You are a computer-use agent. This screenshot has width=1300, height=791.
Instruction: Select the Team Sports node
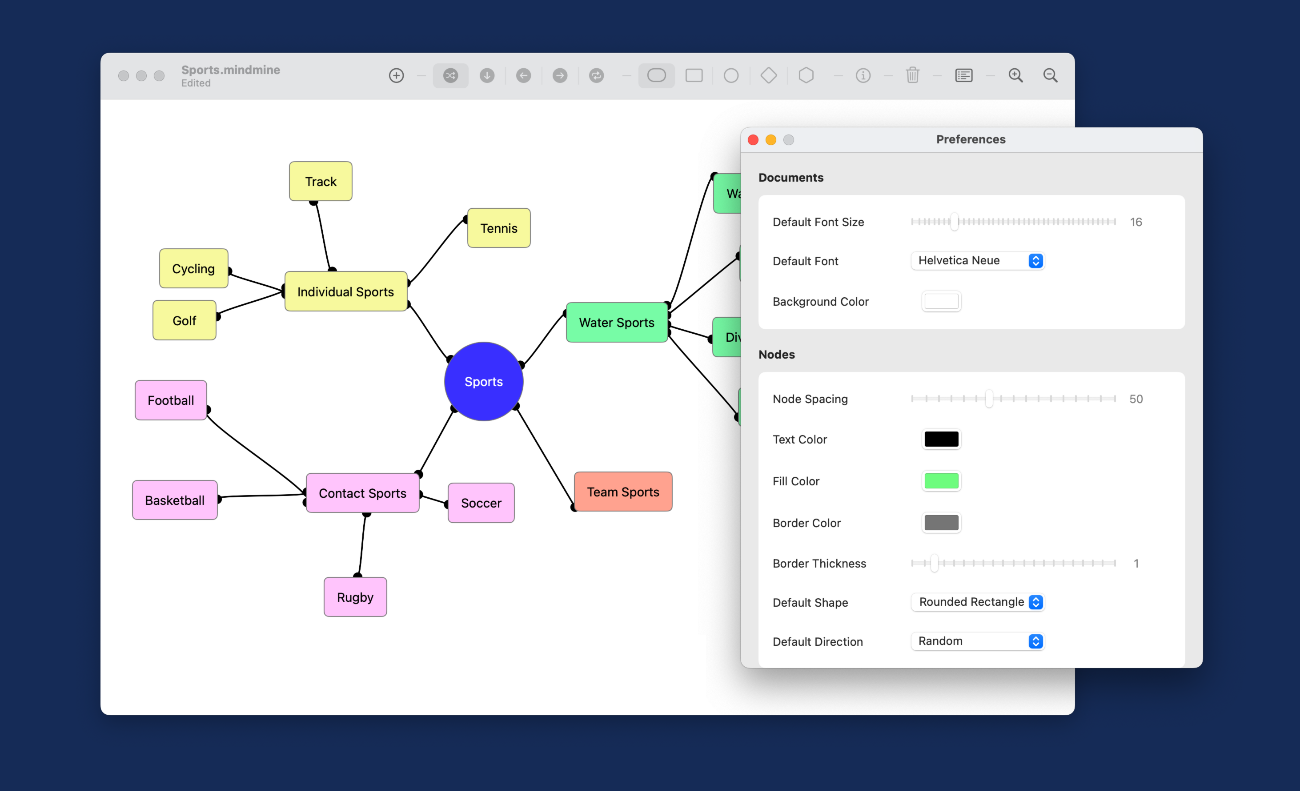(x=623, y=492)
